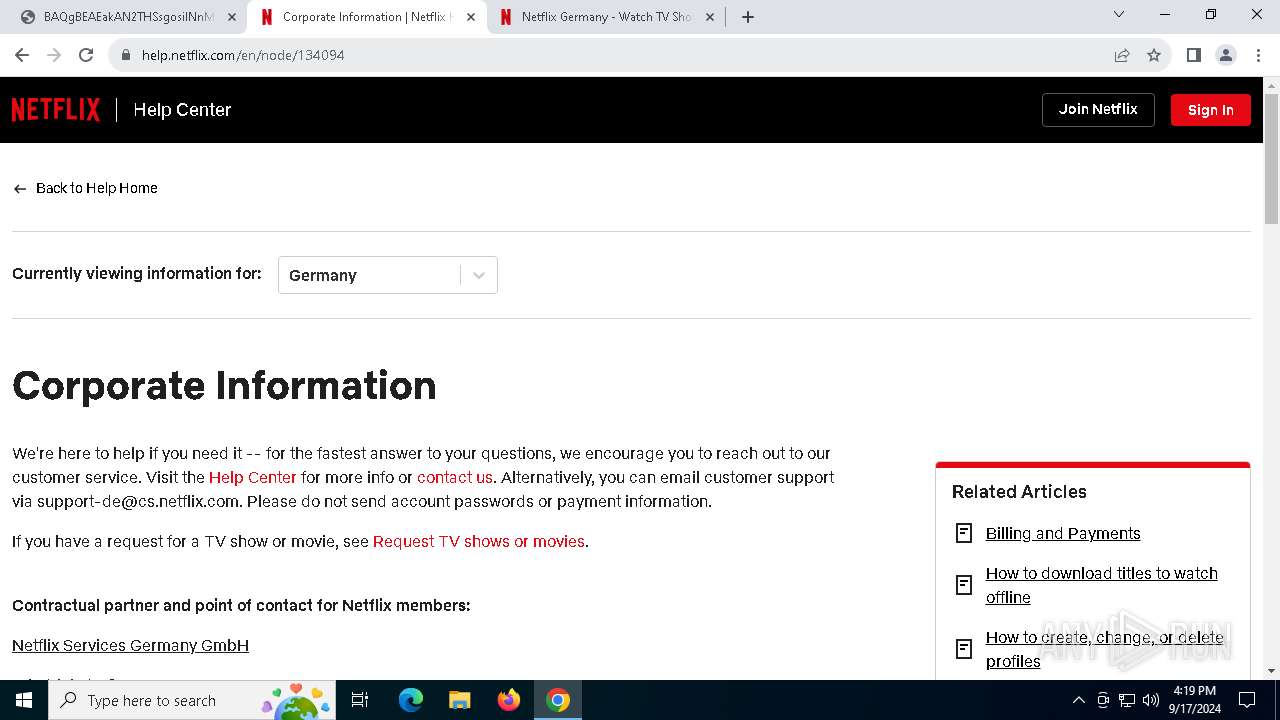The width and height of the screenshot is (1280, 720).
Task: Click the Sign In button
Action: (x=1211, y=110)
